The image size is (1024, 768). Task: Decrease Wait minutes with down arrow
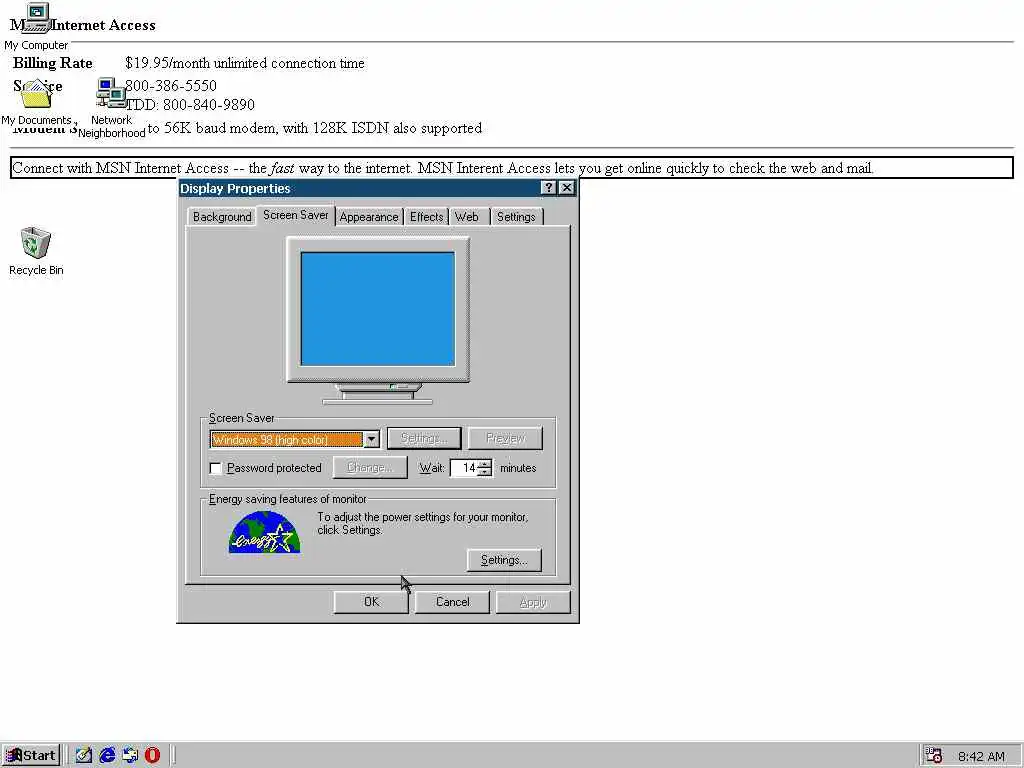click(485, 472)
